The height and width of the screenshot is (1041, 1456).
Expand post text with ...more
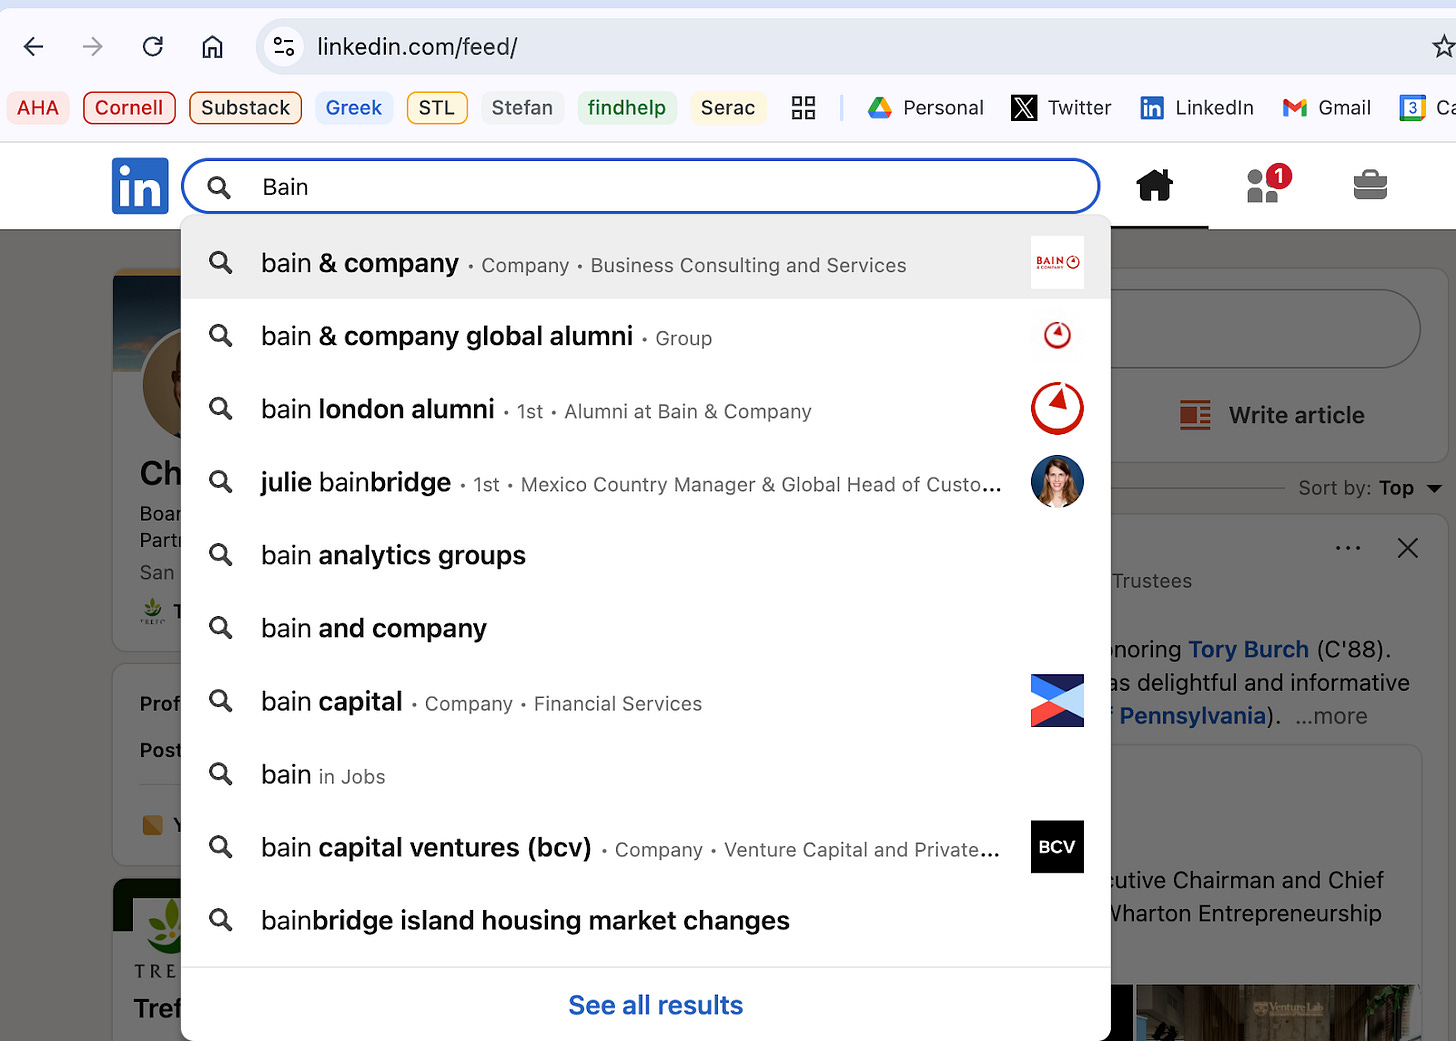(x=1331, y=716)
